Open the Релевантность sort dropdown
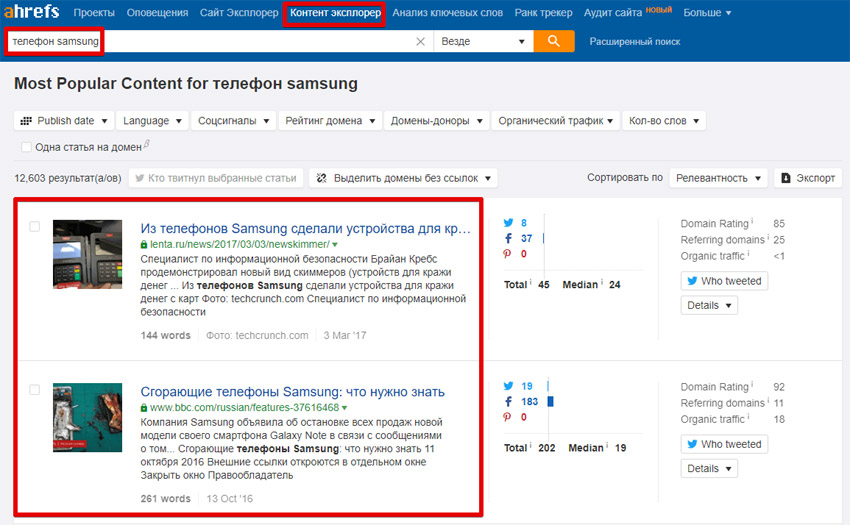 pyautogui.click(x=718, y=178)
